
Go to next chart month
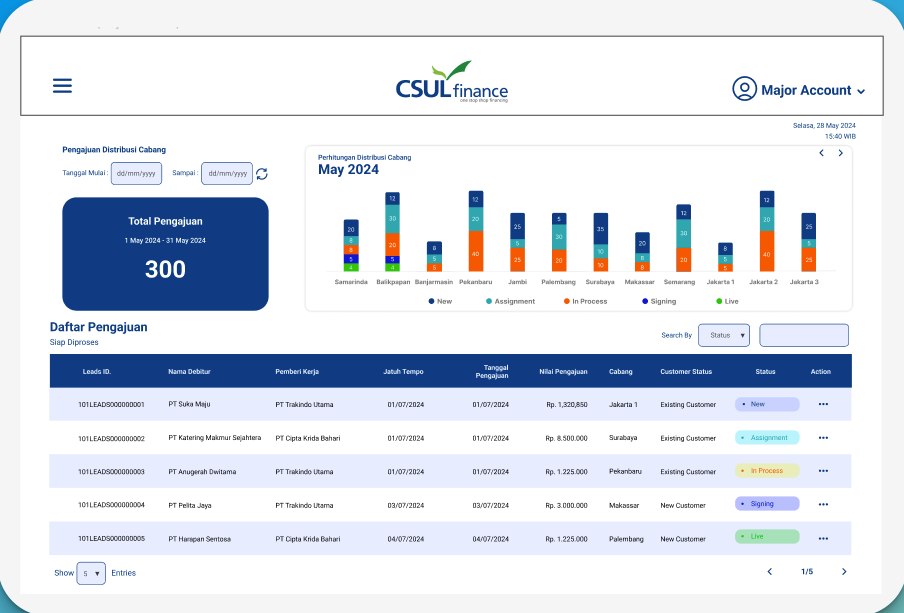pos(841,153)
